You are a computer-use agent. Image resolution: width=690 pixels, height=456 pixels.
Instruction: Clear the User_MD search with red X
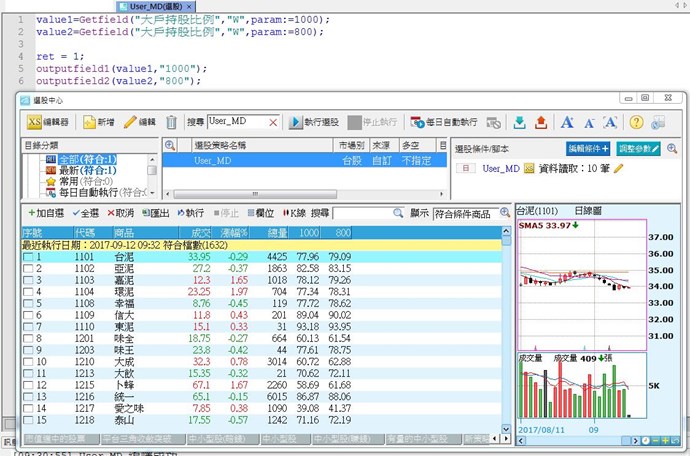click(x=273, y=122)
